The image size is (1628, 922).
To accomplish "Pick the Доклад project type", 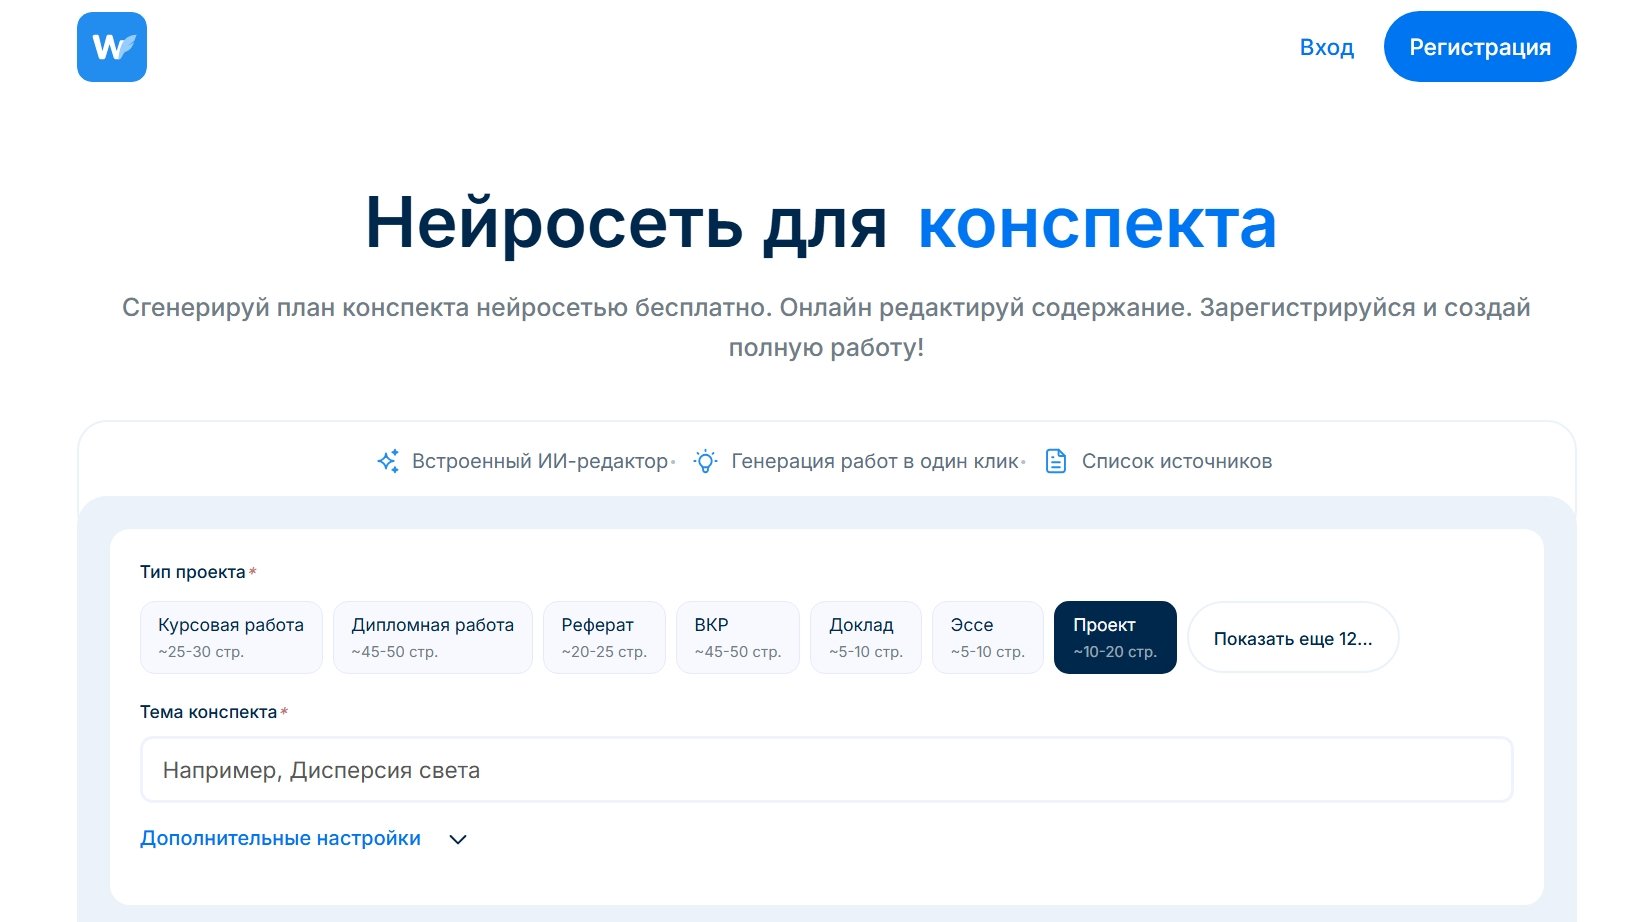I will [866, 637].
